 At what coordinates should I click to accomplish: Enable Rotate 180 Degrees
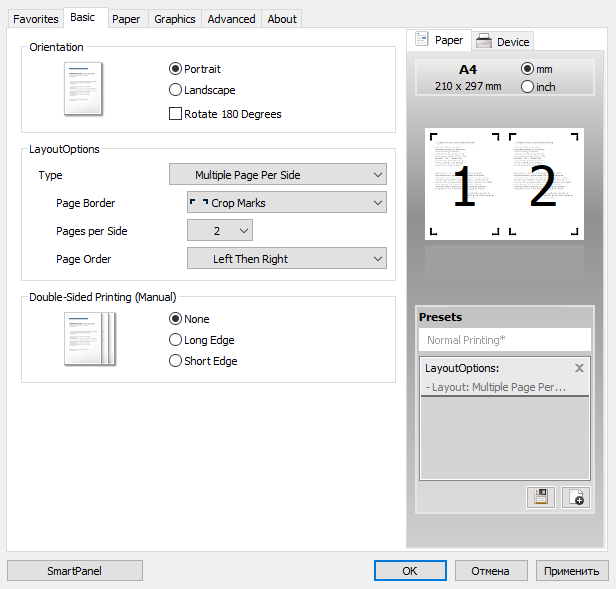pyautogui.click(x=176, y=114)
